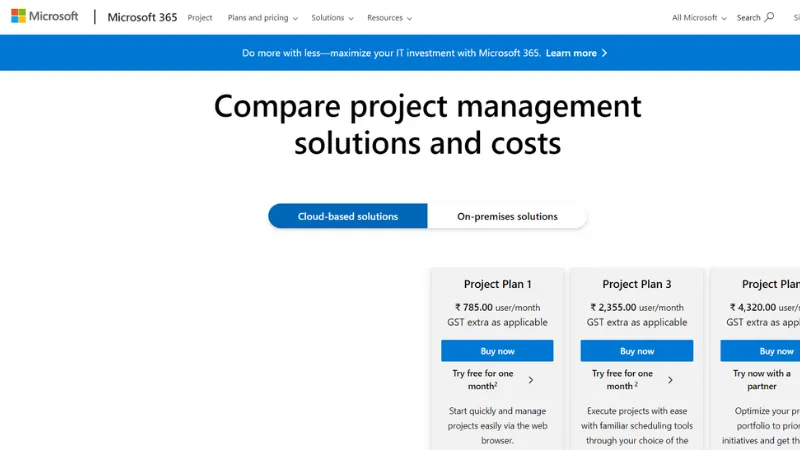Expand the Plans and pricing menu
Screen dimensions: 800x450
click(x=263, y=18)
